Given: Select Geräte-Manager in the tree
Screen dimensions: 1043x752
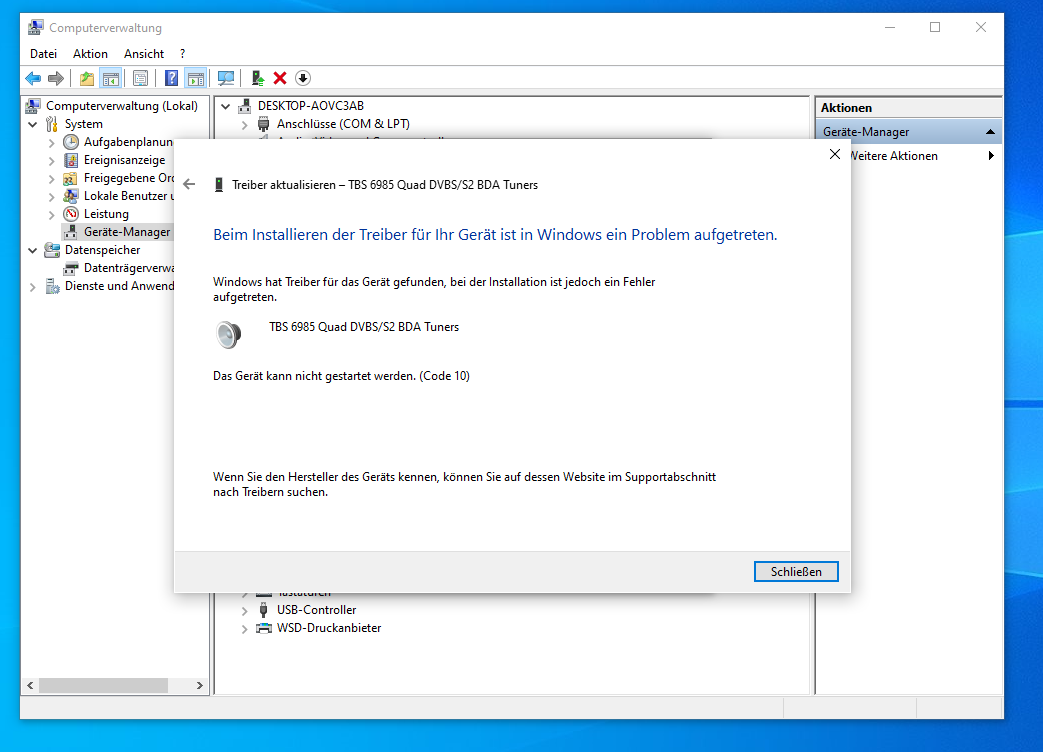Looking at the screenshot, I should pyautogui.click(x=127, y=231).
